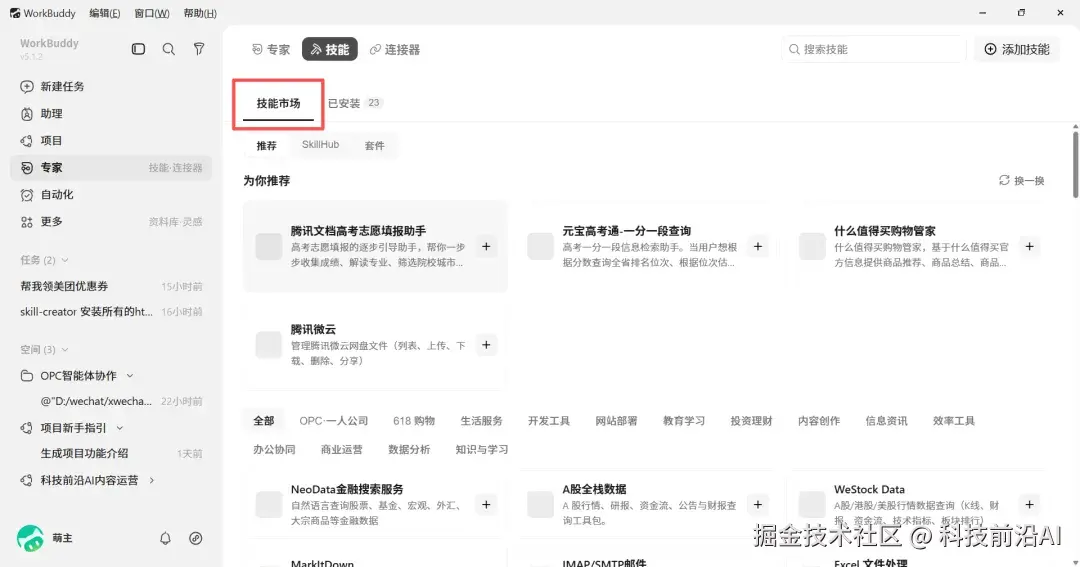Select the 技能市场 tab
Image resolution: width=1080 pixels, height=567 pixels.
point(278,103)
